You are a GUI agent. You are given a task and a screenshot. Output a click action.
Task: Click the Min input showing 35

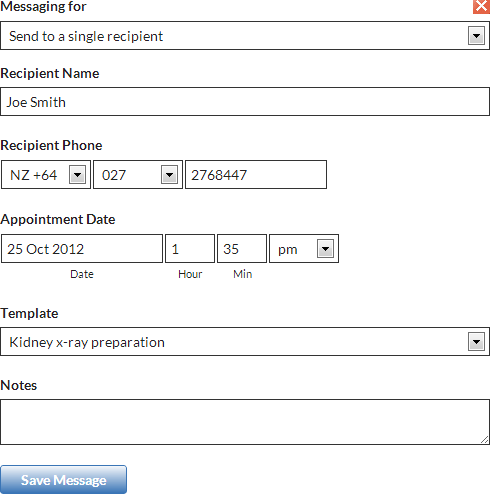click(x=242, y=249)
